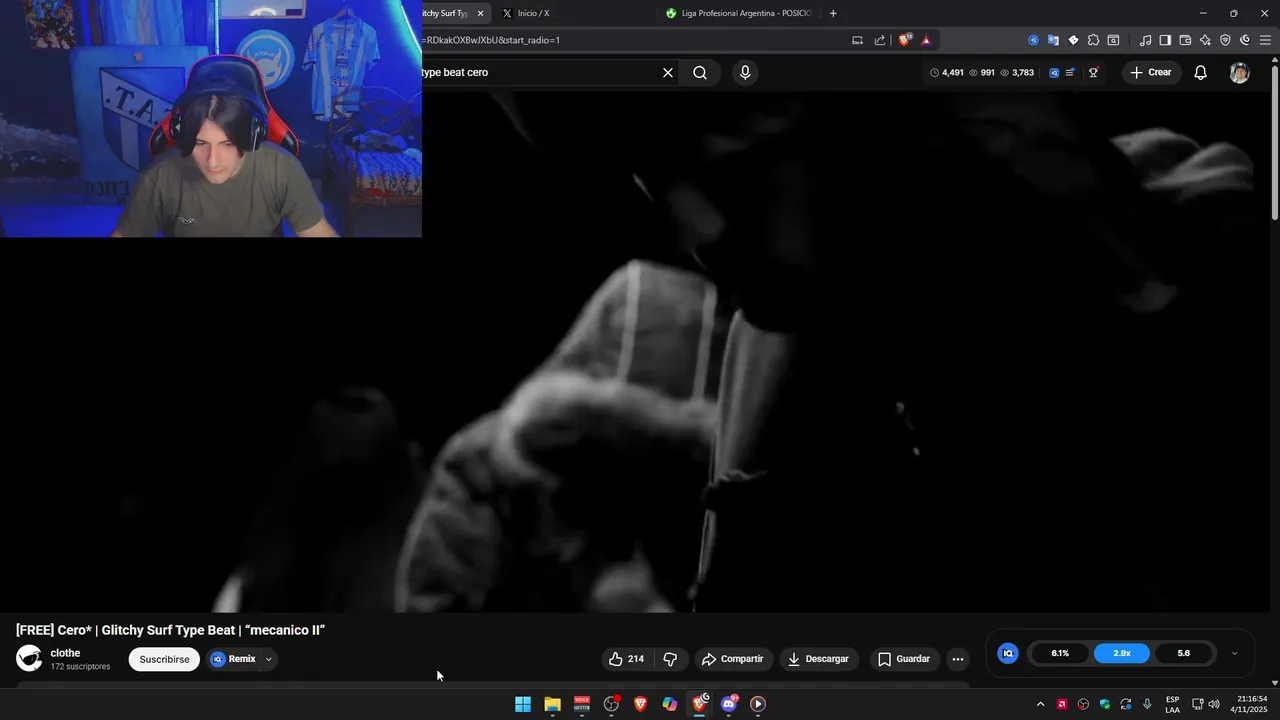Image resolution: width=1280 pixels, height=720 pixels.
Task: Open a new browser tab
Action: [833, 13]
